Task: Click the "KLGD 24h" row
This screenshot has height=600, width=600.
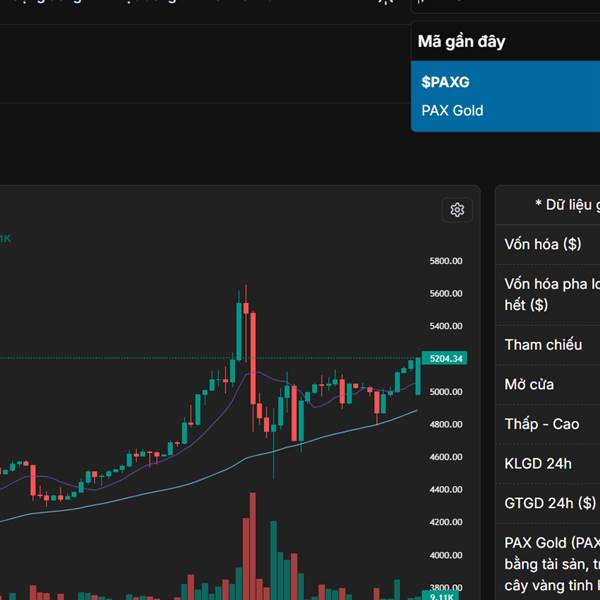Action: click(x=540, y=464)
